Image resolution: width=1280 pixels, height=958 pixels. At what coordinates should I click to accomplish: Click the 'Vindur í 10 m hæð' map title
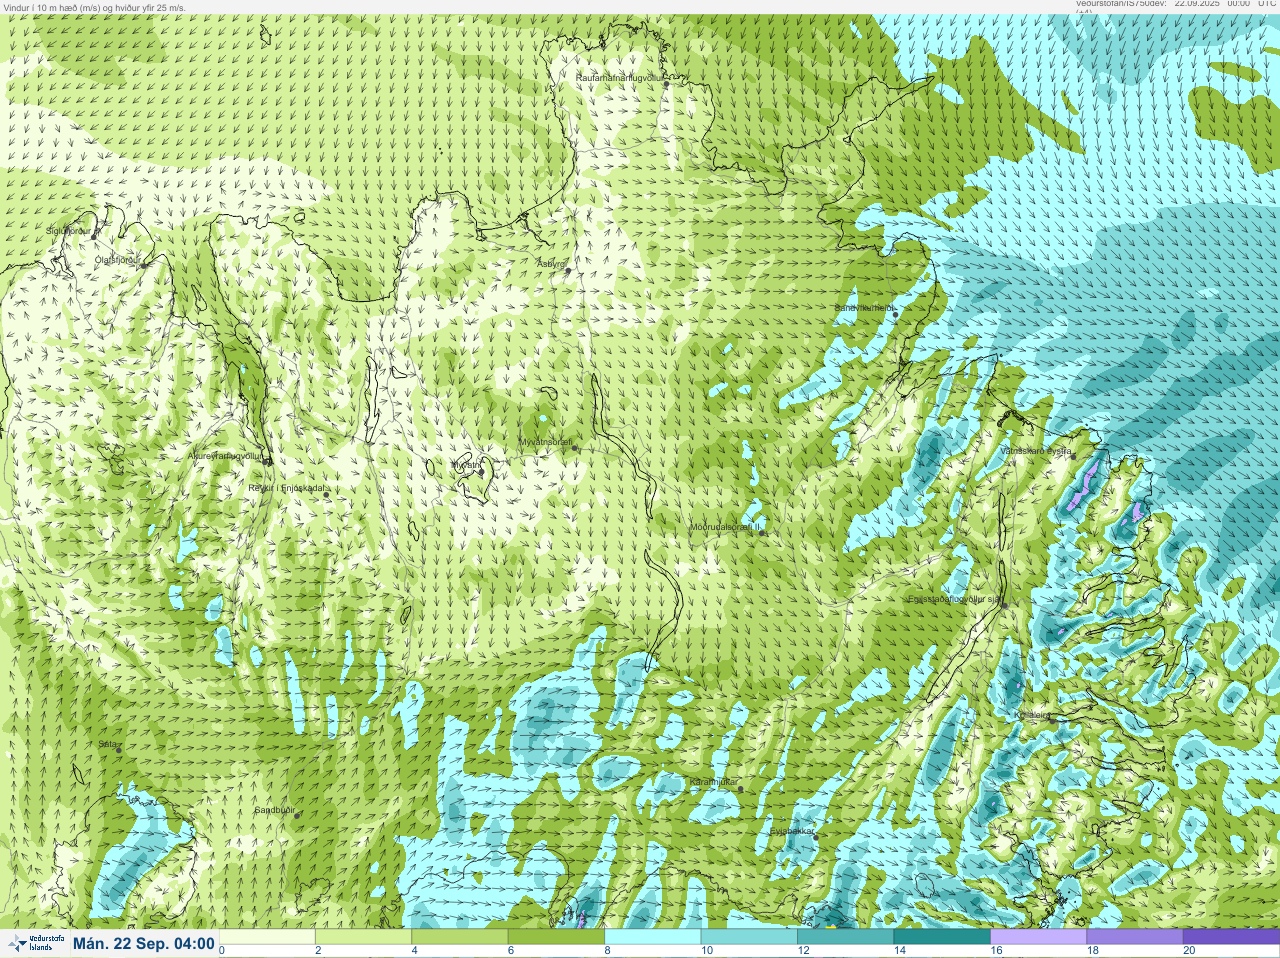pyautogui.click(x=94, y=7)
